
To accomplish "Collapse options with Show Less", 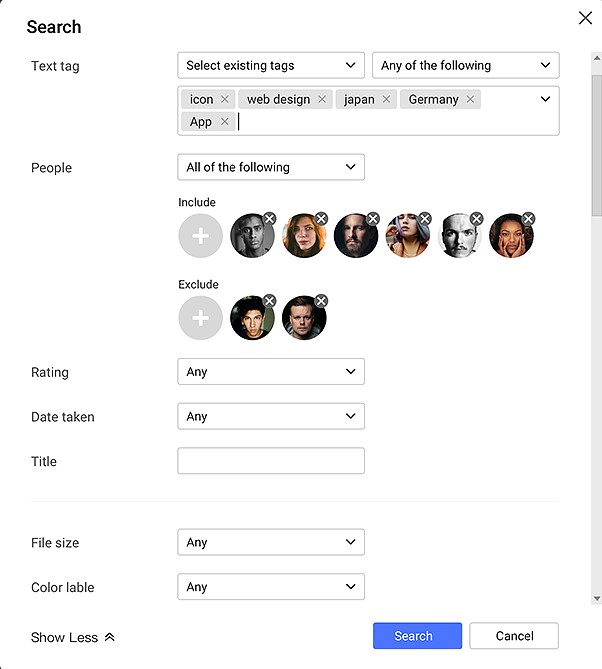I will pos(73,637).
